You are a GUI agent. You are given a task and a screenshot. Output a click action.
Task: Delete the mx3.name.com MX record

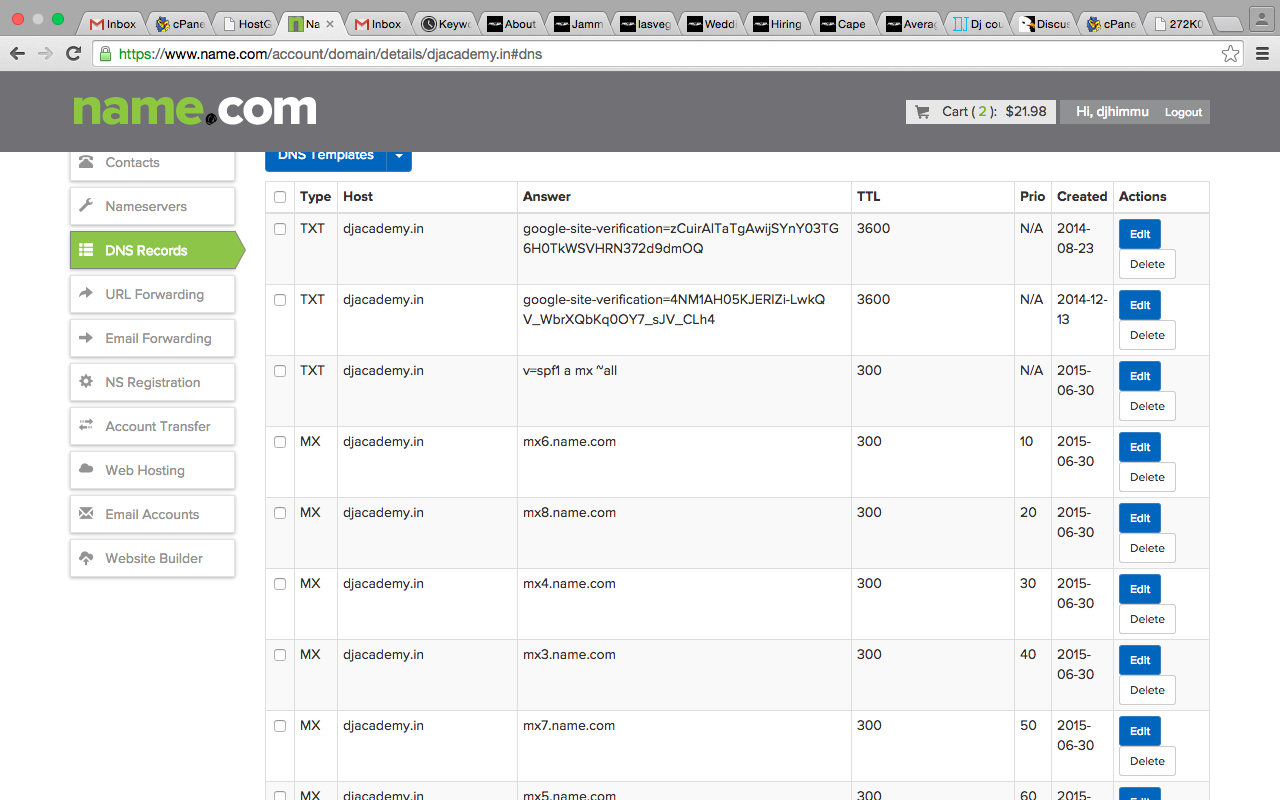click(x=1147, y=690)
